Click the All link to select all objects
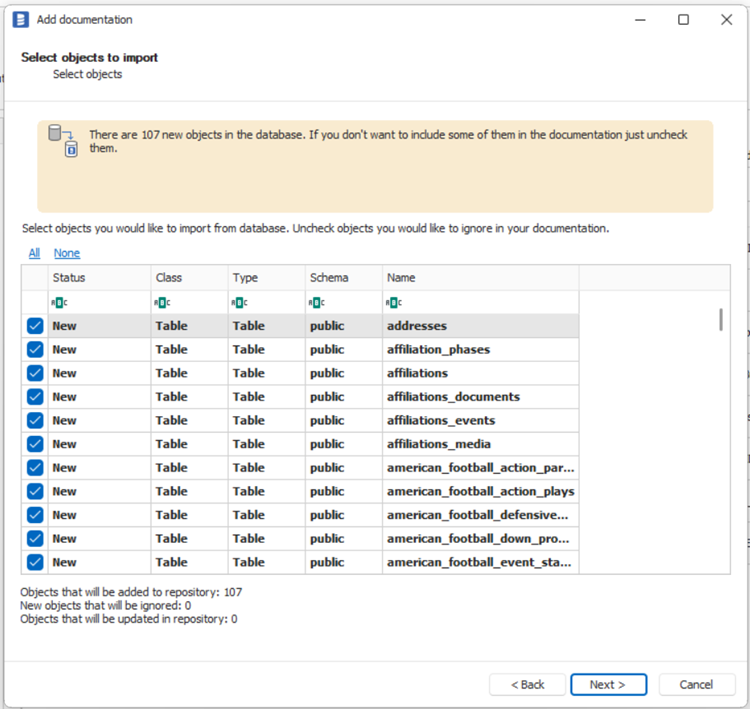 coord(34,253)
